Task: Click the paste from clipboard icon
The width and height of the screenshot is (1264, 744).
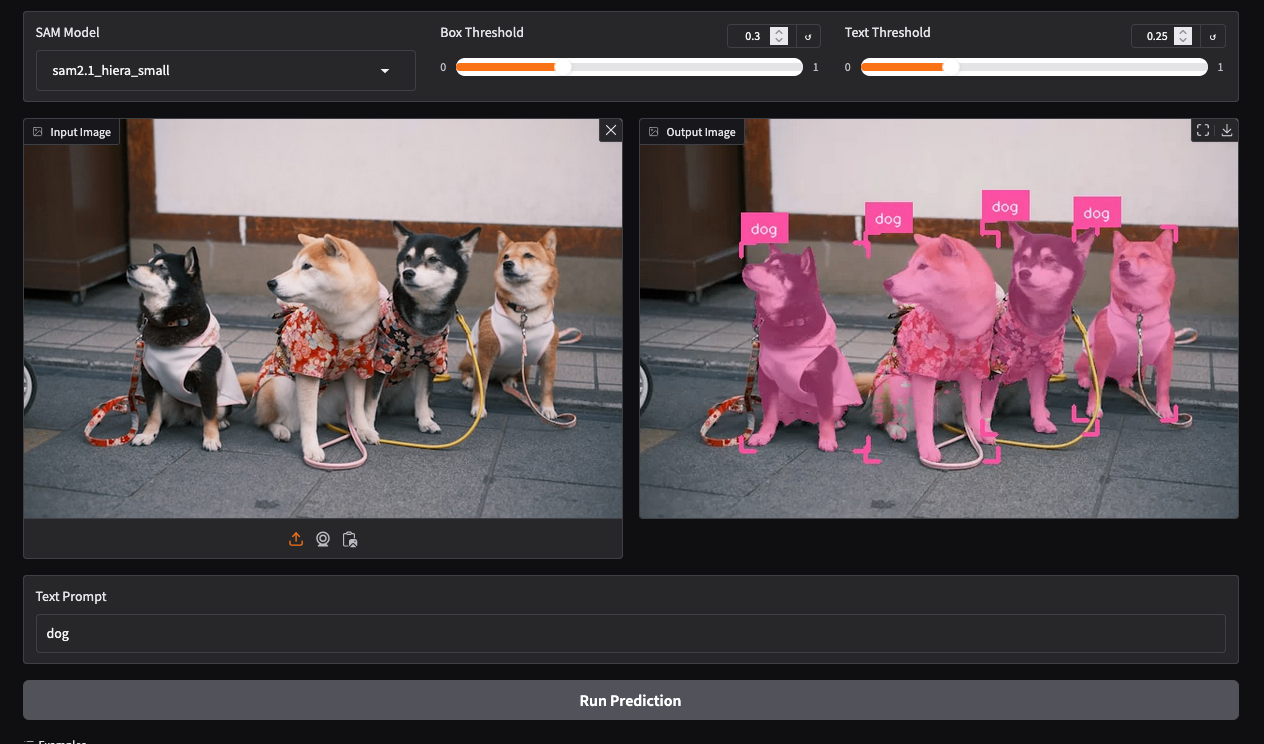Action: (349, 539)
